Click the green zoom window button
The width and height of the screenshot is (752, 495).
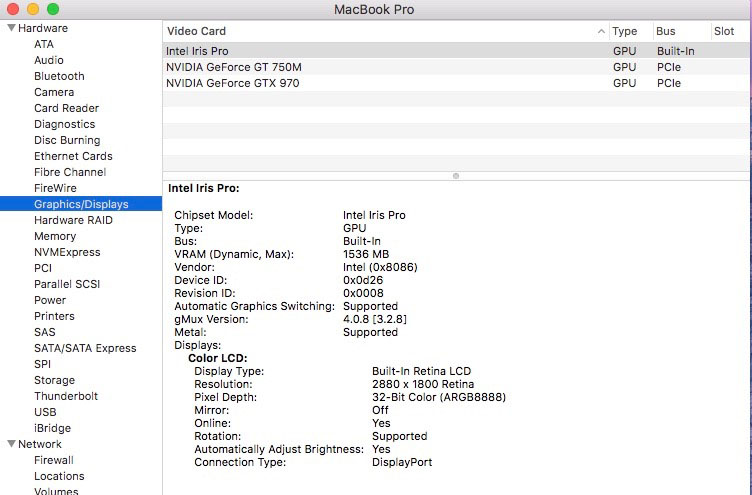point(53,9)
